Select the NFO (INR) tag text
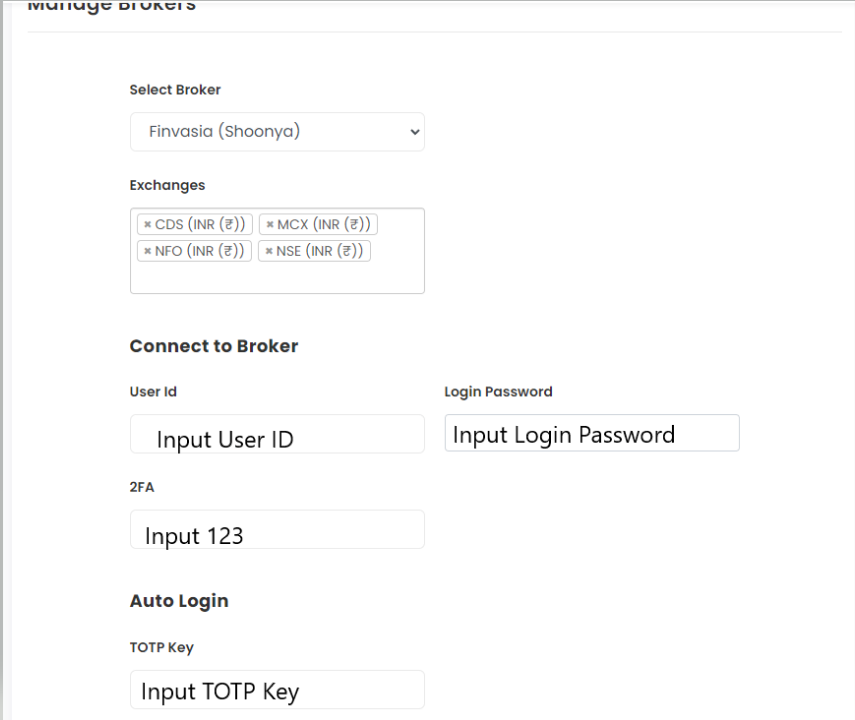Viewport: 855px width, 720px height. tap(200, 251)
